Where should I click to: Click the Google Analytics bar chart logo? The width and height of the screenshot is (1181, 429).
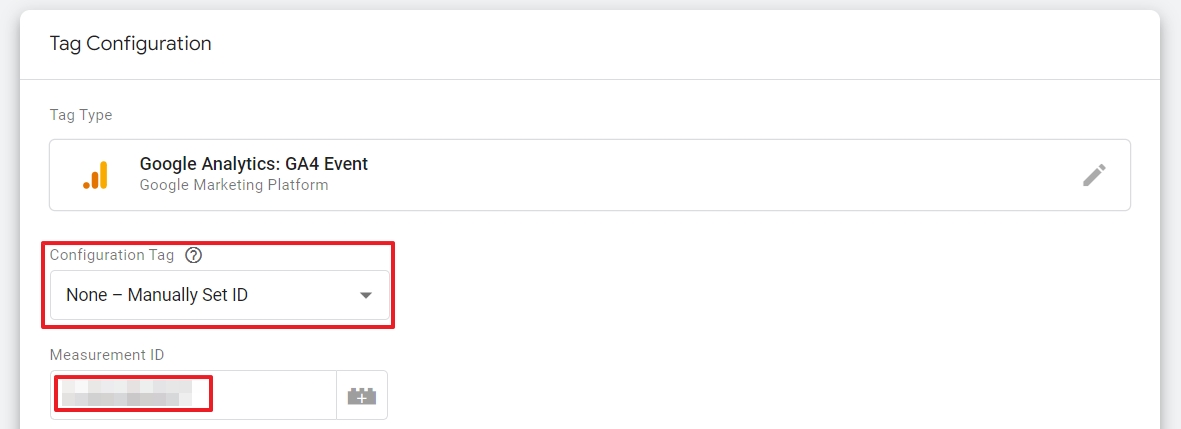click(x=96, y=175)
